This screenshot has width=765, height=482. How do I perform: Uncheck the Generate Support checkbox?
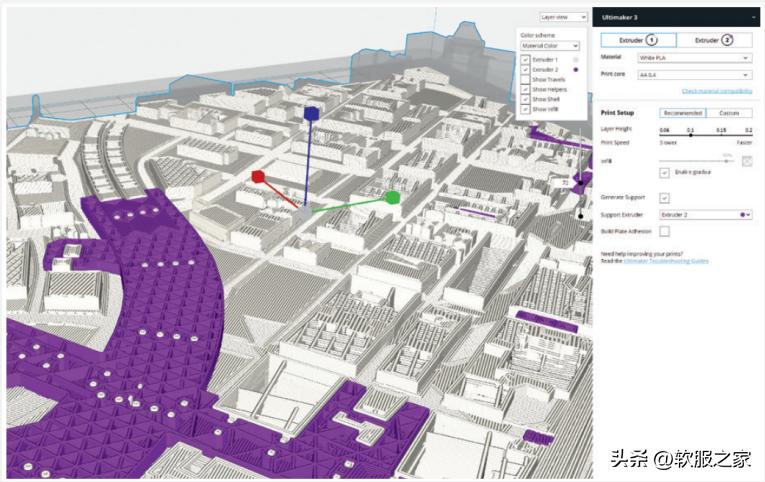(x=664, y=198)
